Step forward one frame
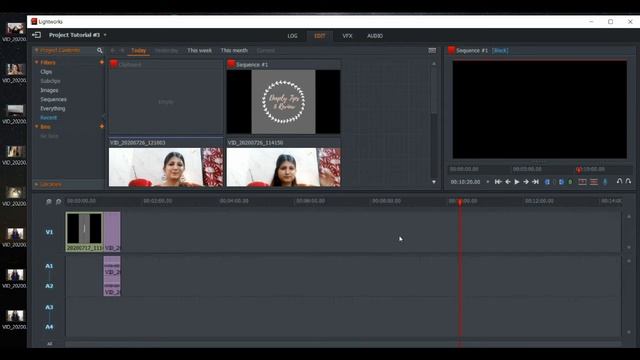The height and width of the screenshot is (360, 640). tap(526, 182)
